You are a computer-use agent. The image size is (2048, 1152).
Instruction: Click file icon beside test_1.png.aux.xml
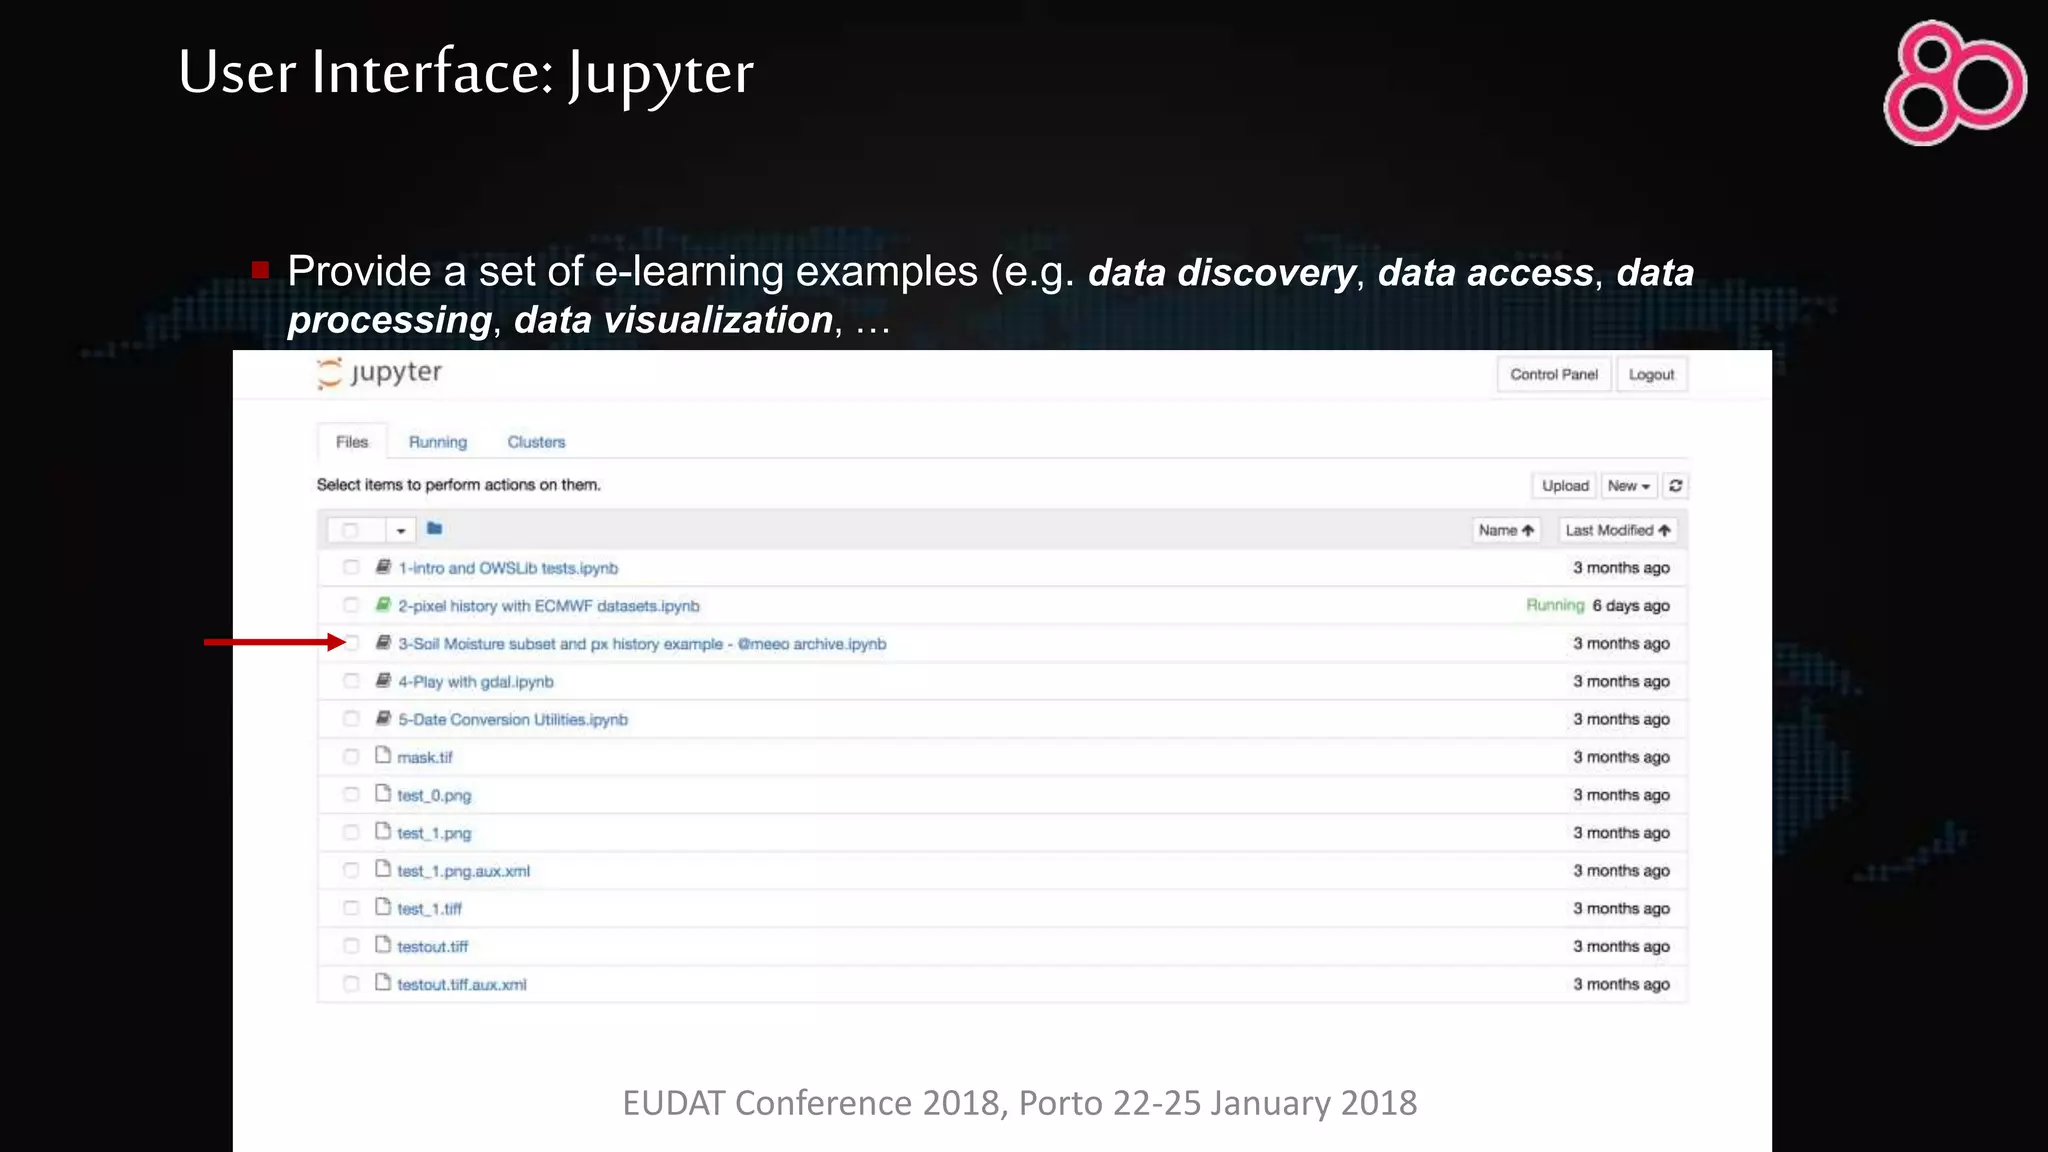click(383, 870)
